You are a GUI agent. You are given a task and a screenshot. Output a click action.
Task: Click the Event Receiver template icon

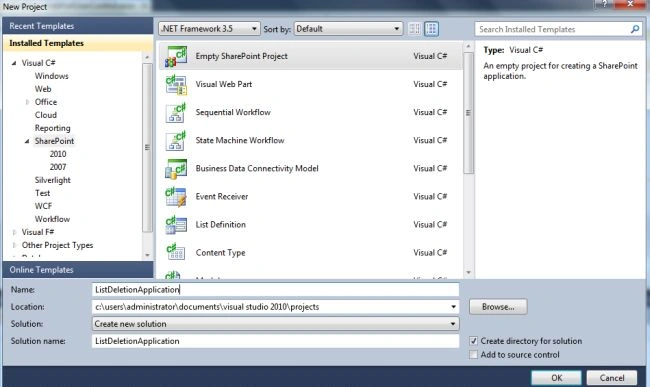click(x=176, y=197)
